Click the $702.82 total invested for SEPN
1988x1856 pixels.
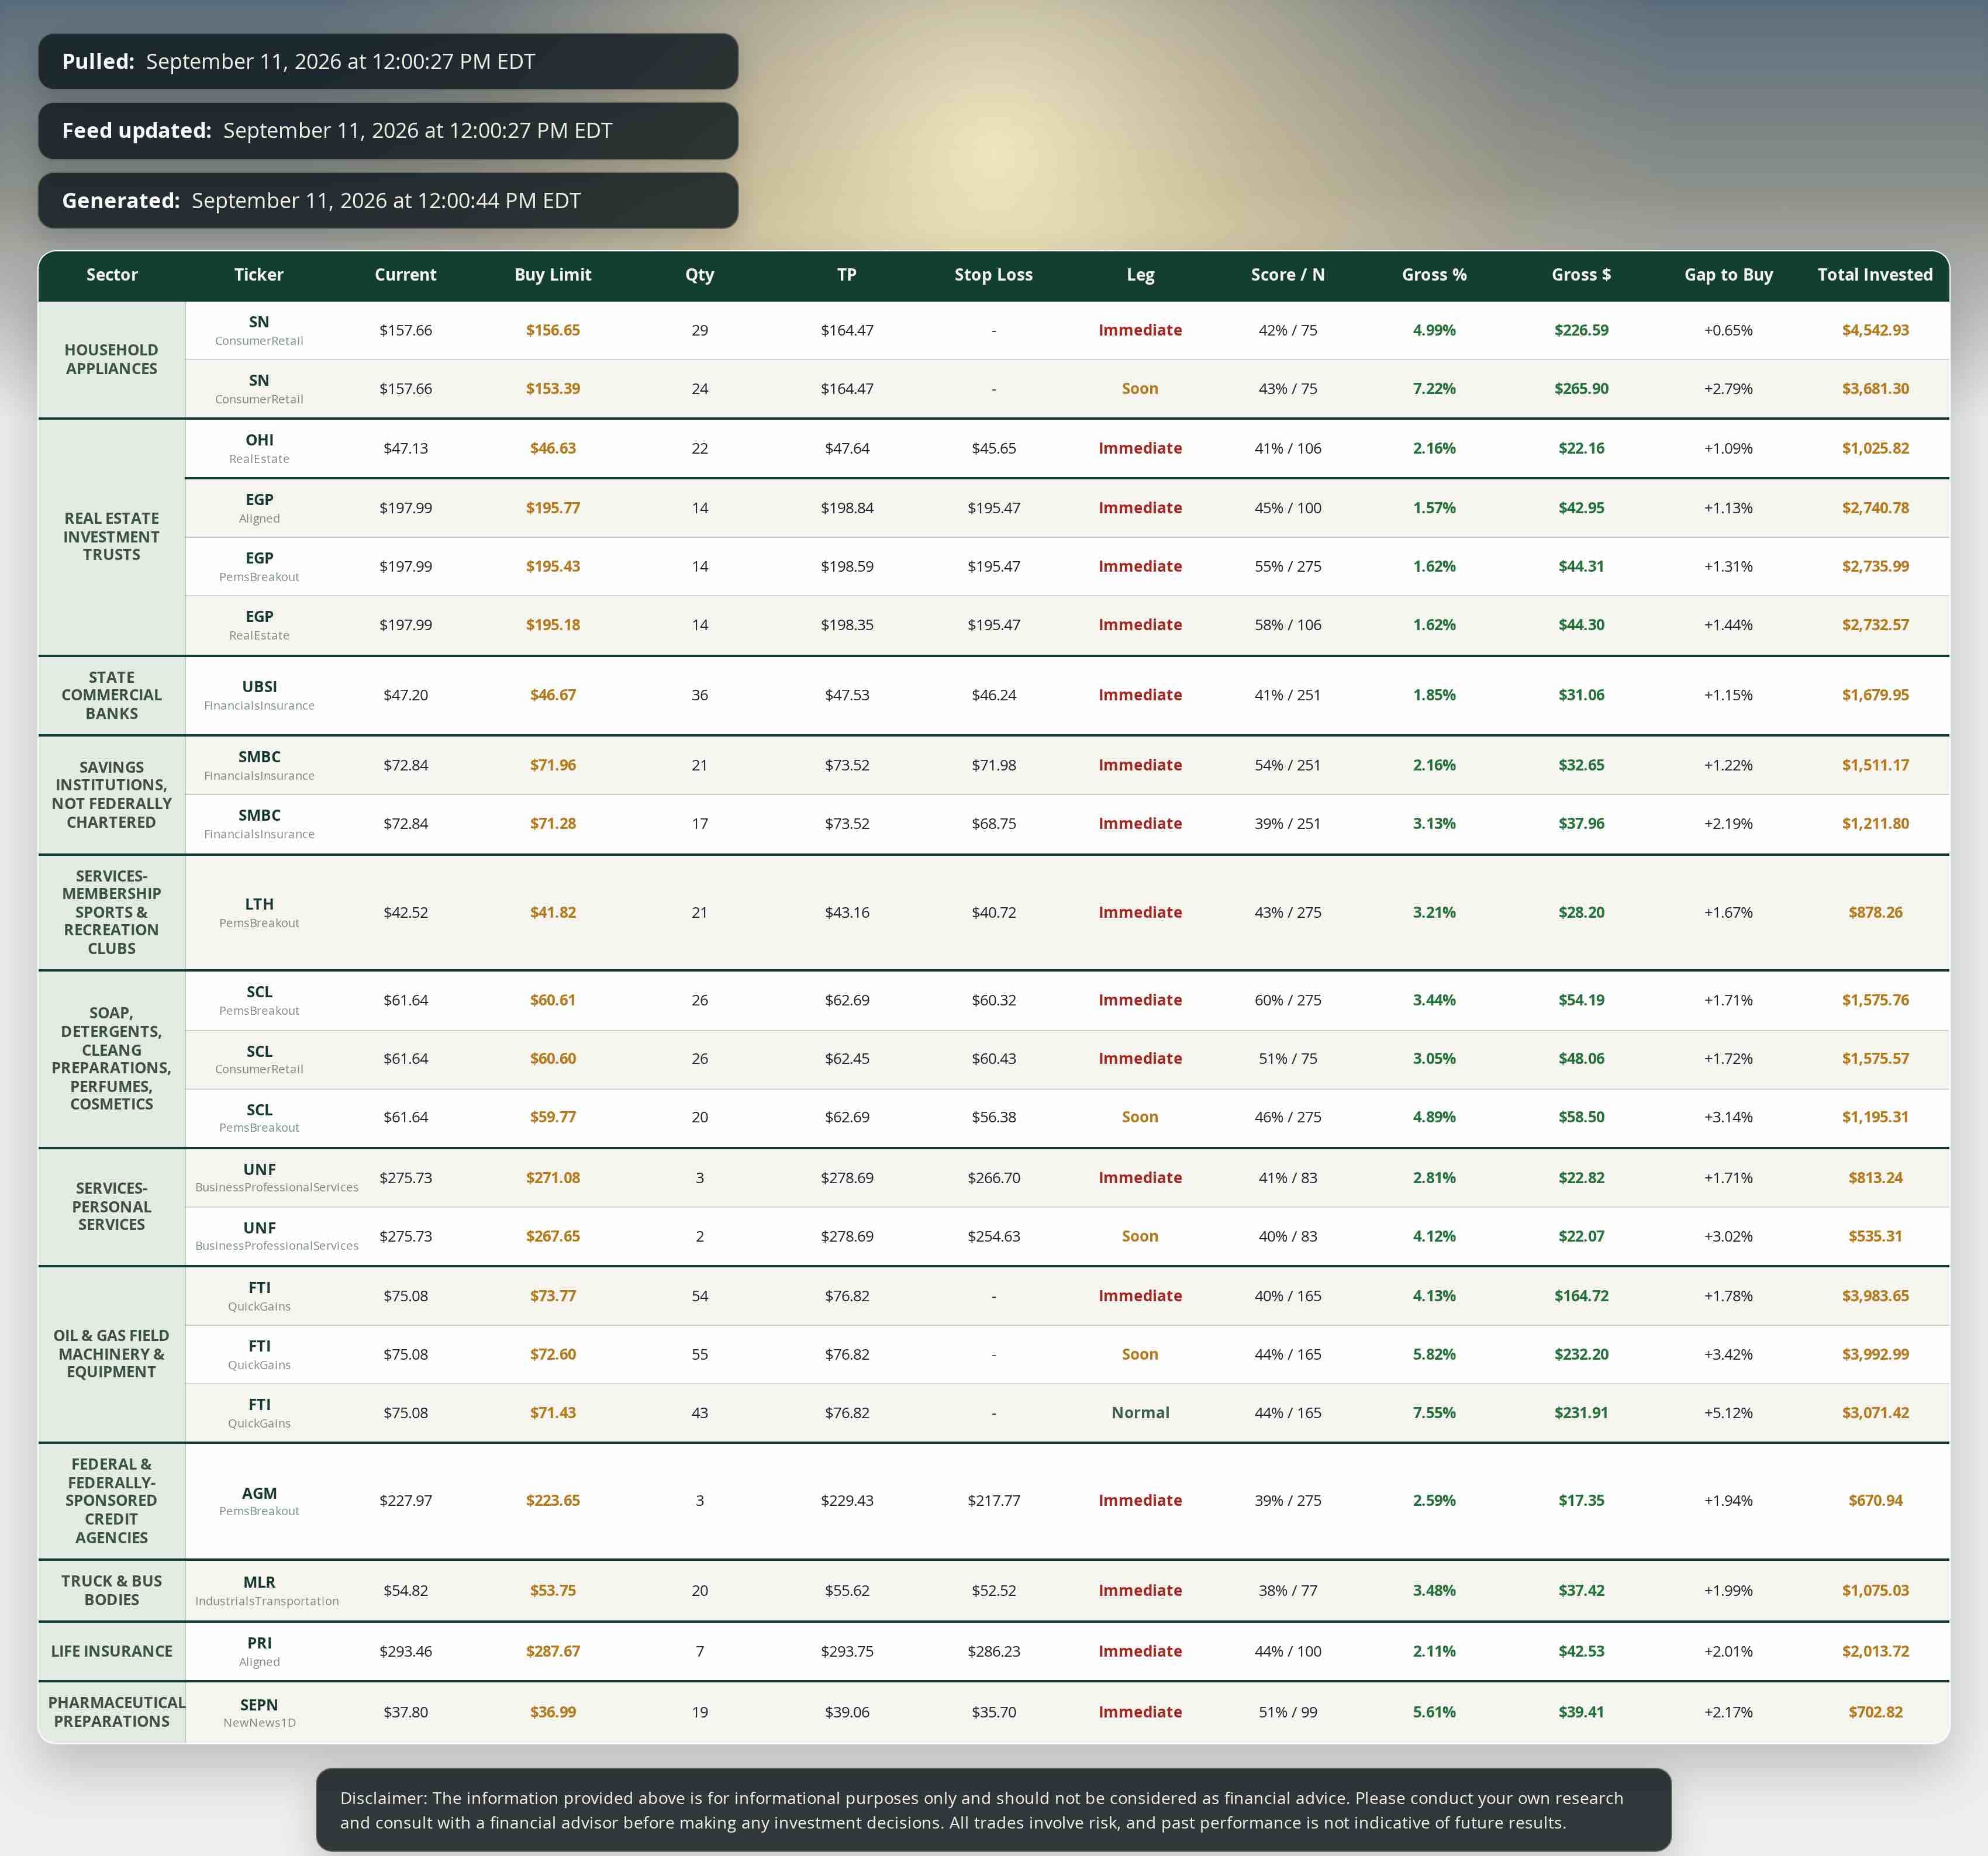tap(1875, 1712)
